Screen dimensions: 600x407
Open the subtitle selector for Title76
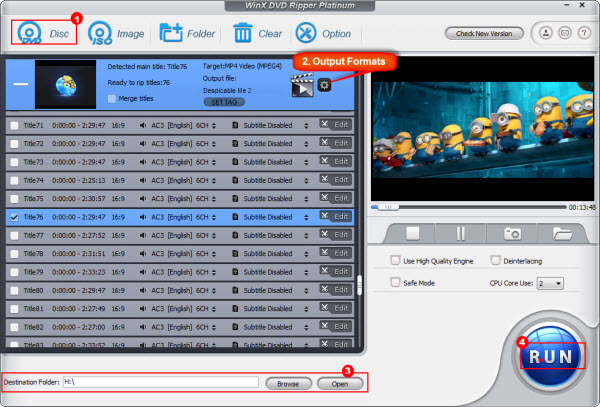click(306, 217)
